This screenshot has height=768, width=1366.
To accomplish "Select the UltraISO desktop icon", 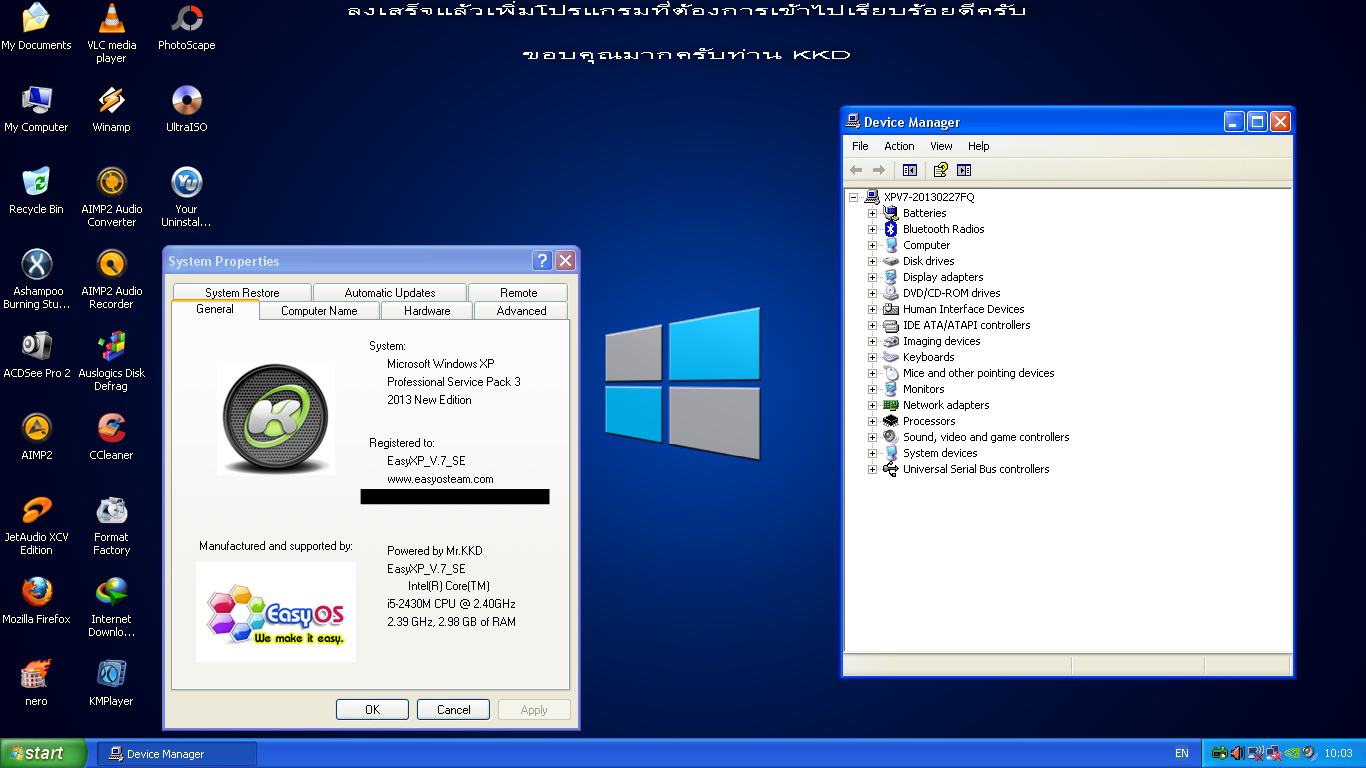I will [x=186, y=109].
